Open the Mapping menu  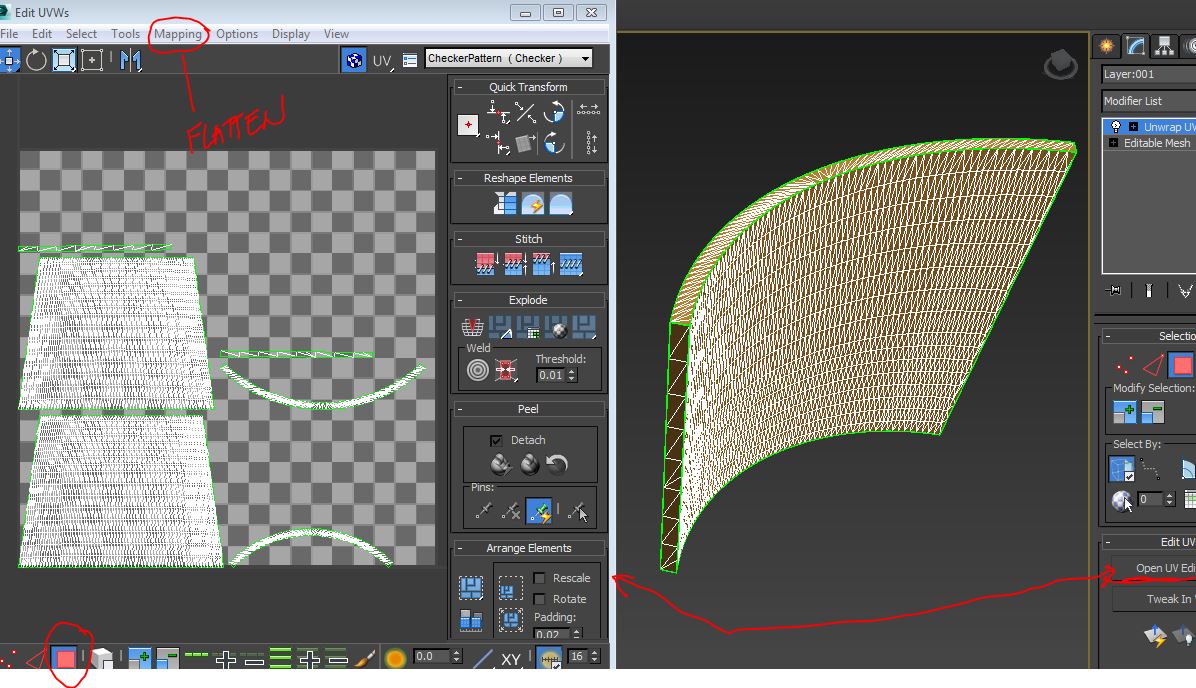[x=176, y=33]
